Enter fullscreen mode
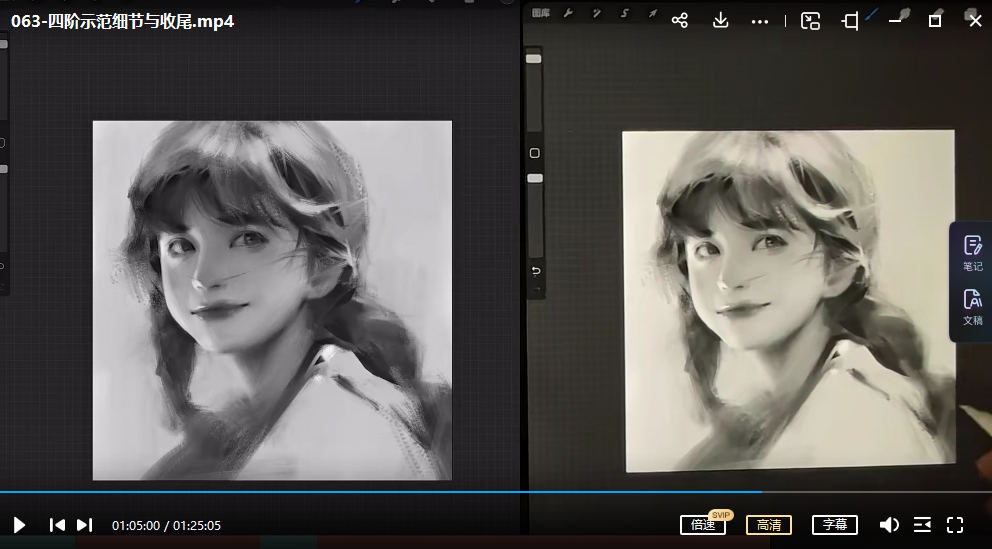This screenshot has height=549, width=992. [954, 525]
